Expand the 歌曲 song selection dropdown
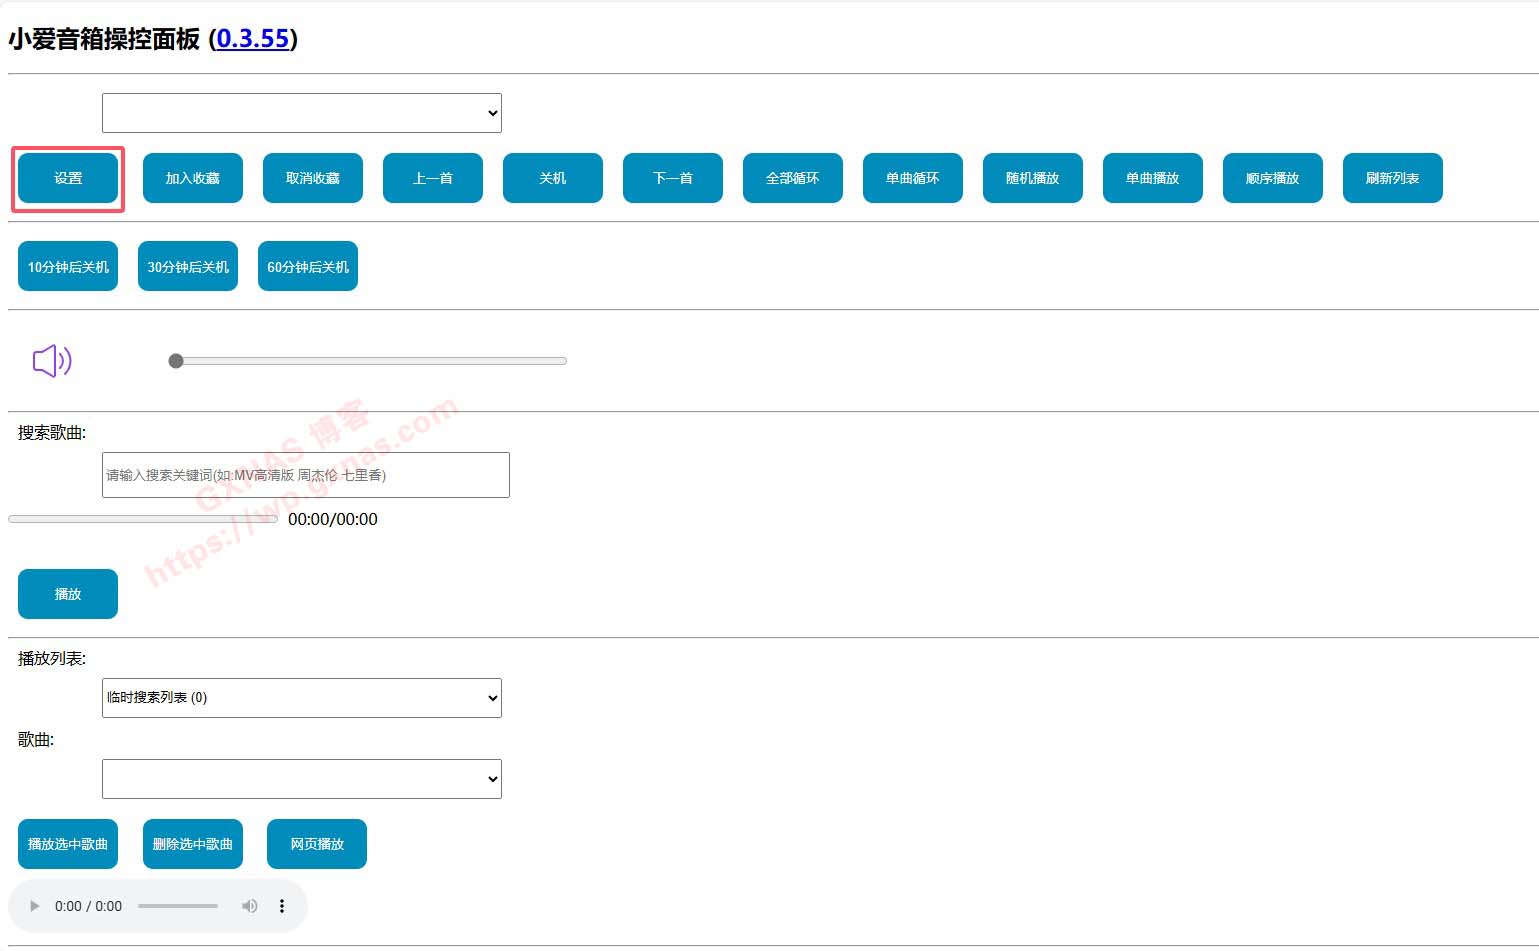Viewport: 1539px width, 951px height. coord(302,779)
